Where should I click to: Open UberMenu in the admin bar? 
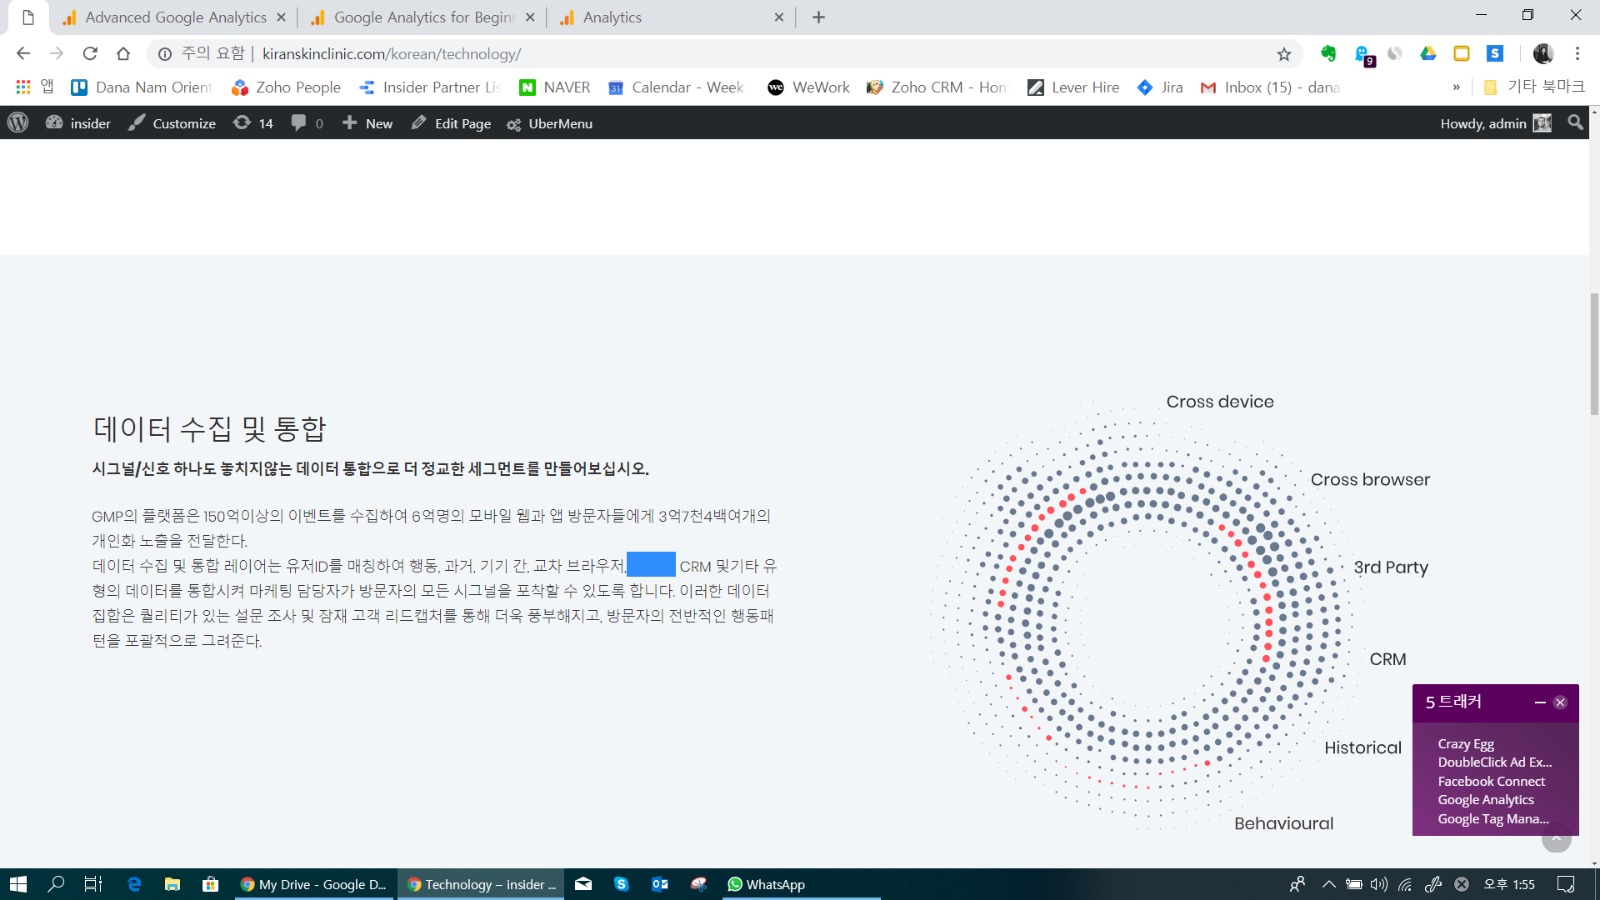549,123
